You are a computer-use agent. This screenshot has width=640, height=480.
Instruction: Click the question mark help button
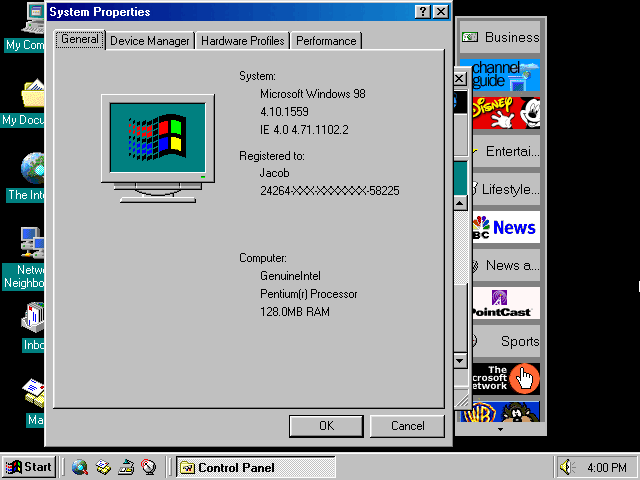[423, 11]
